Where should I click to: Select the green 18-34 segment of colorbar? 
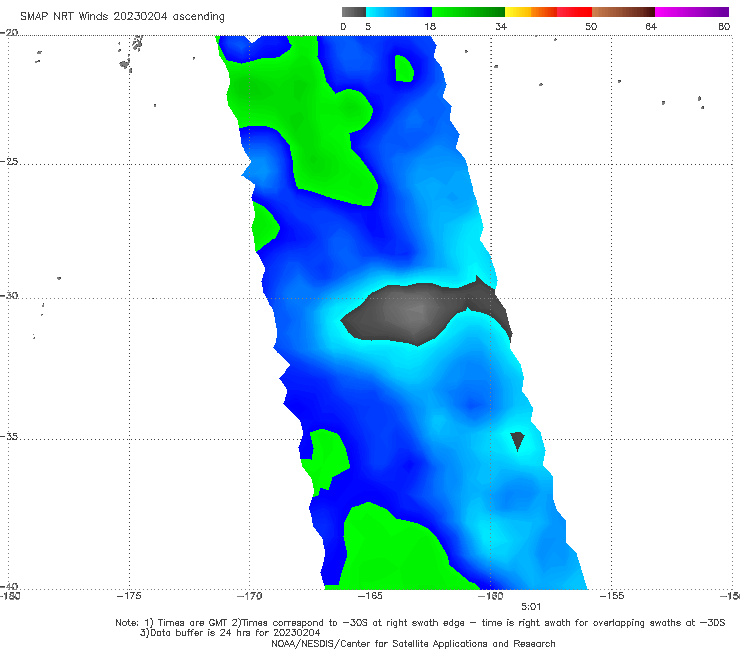pos(469,12)
